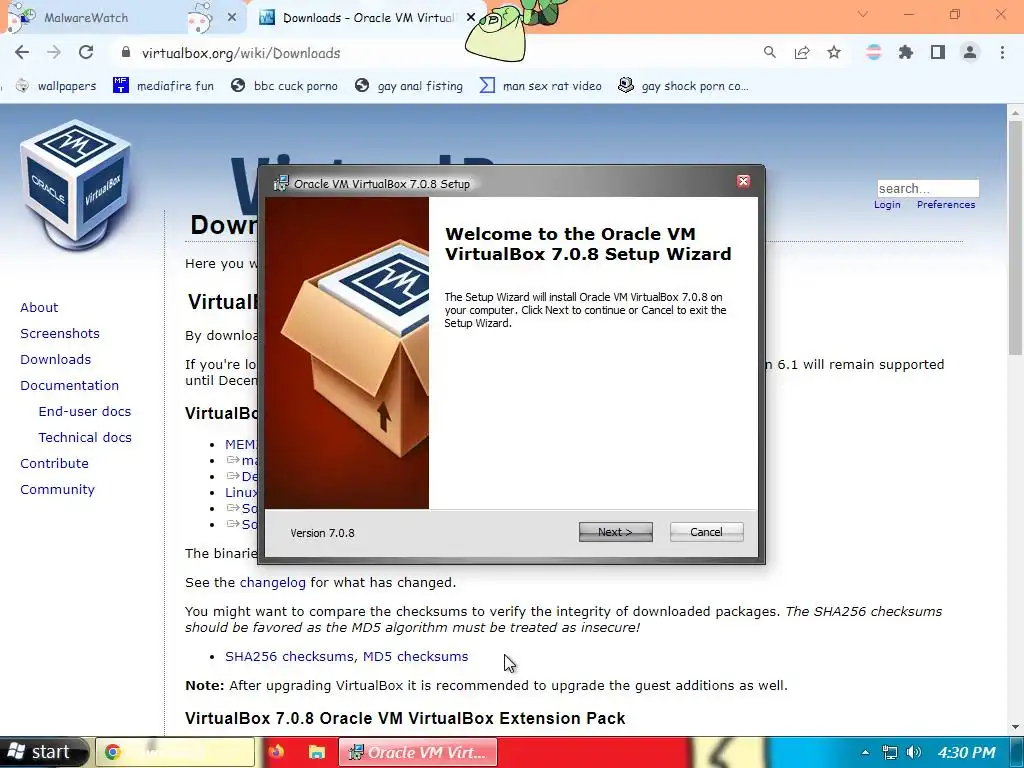Open the Screenshots sidebar link
The height and width of the screenshot is (768, 1024).
pos(60,334)
